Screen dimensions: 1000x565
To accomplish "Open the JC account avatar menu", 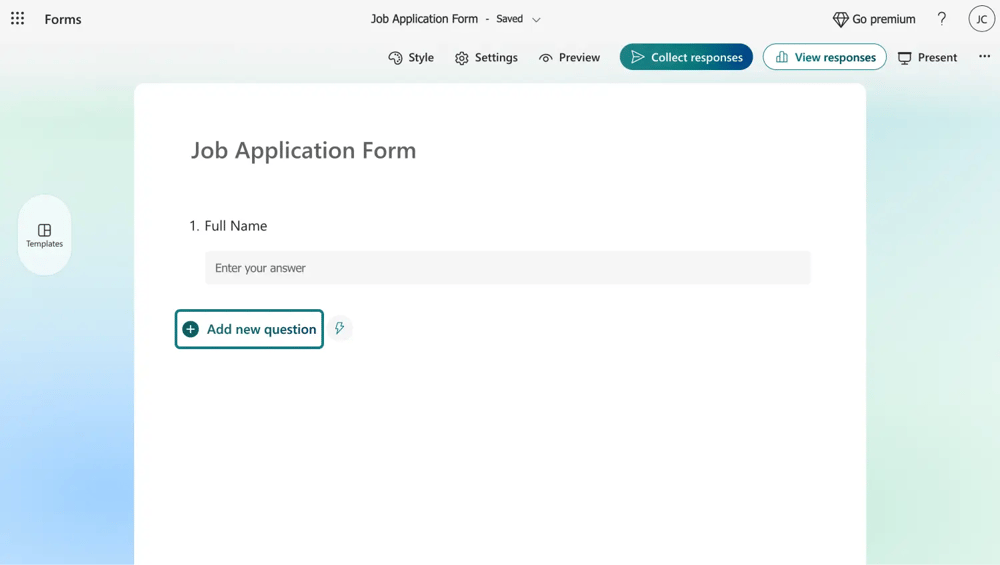I will click(x=981, y=19).
